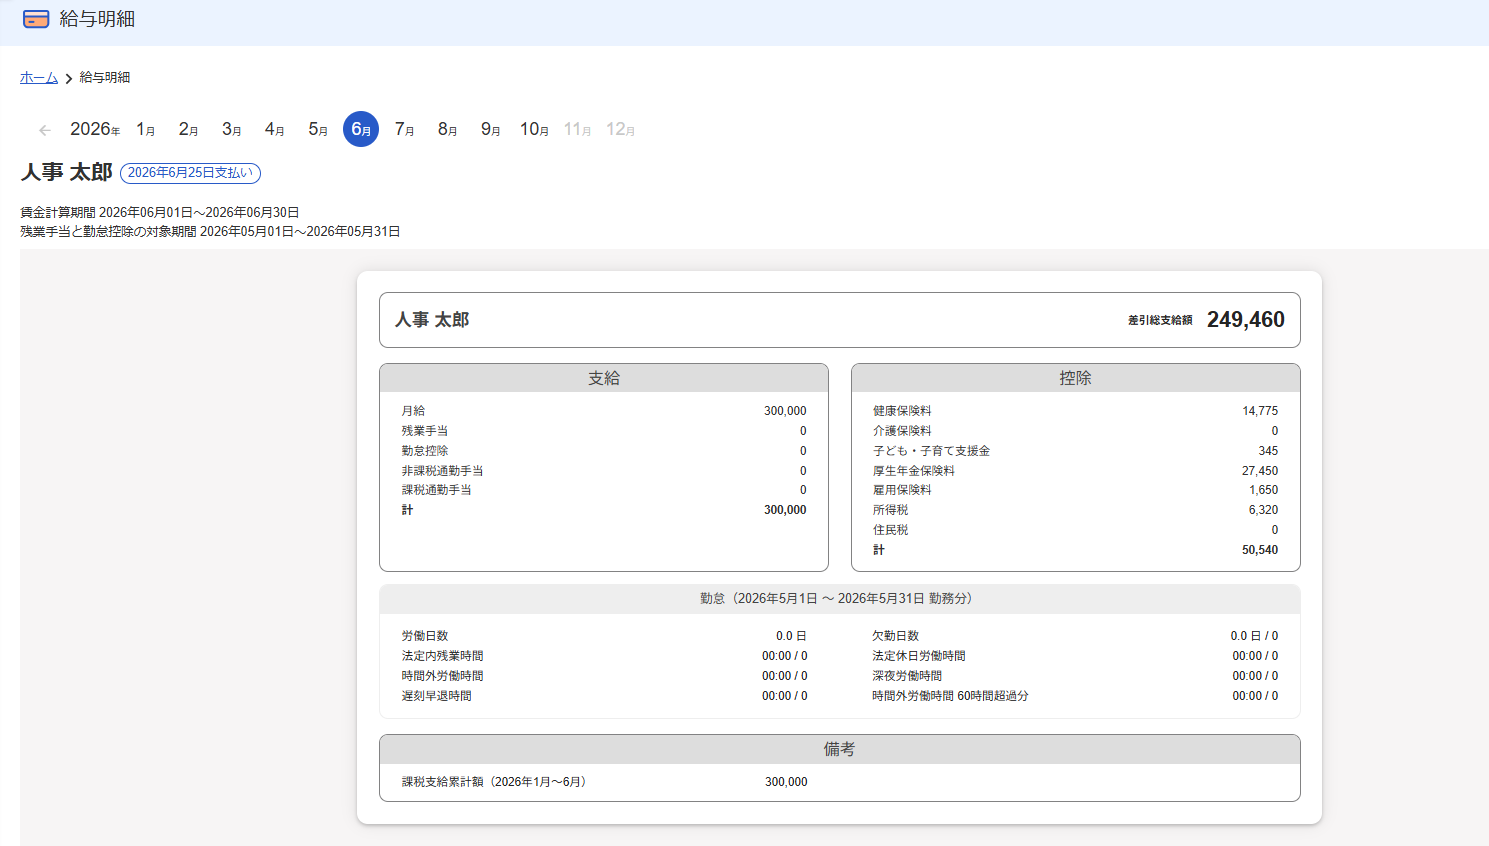Open the 8月 month tab
The image size is (1489, 846).
point(447,129)
